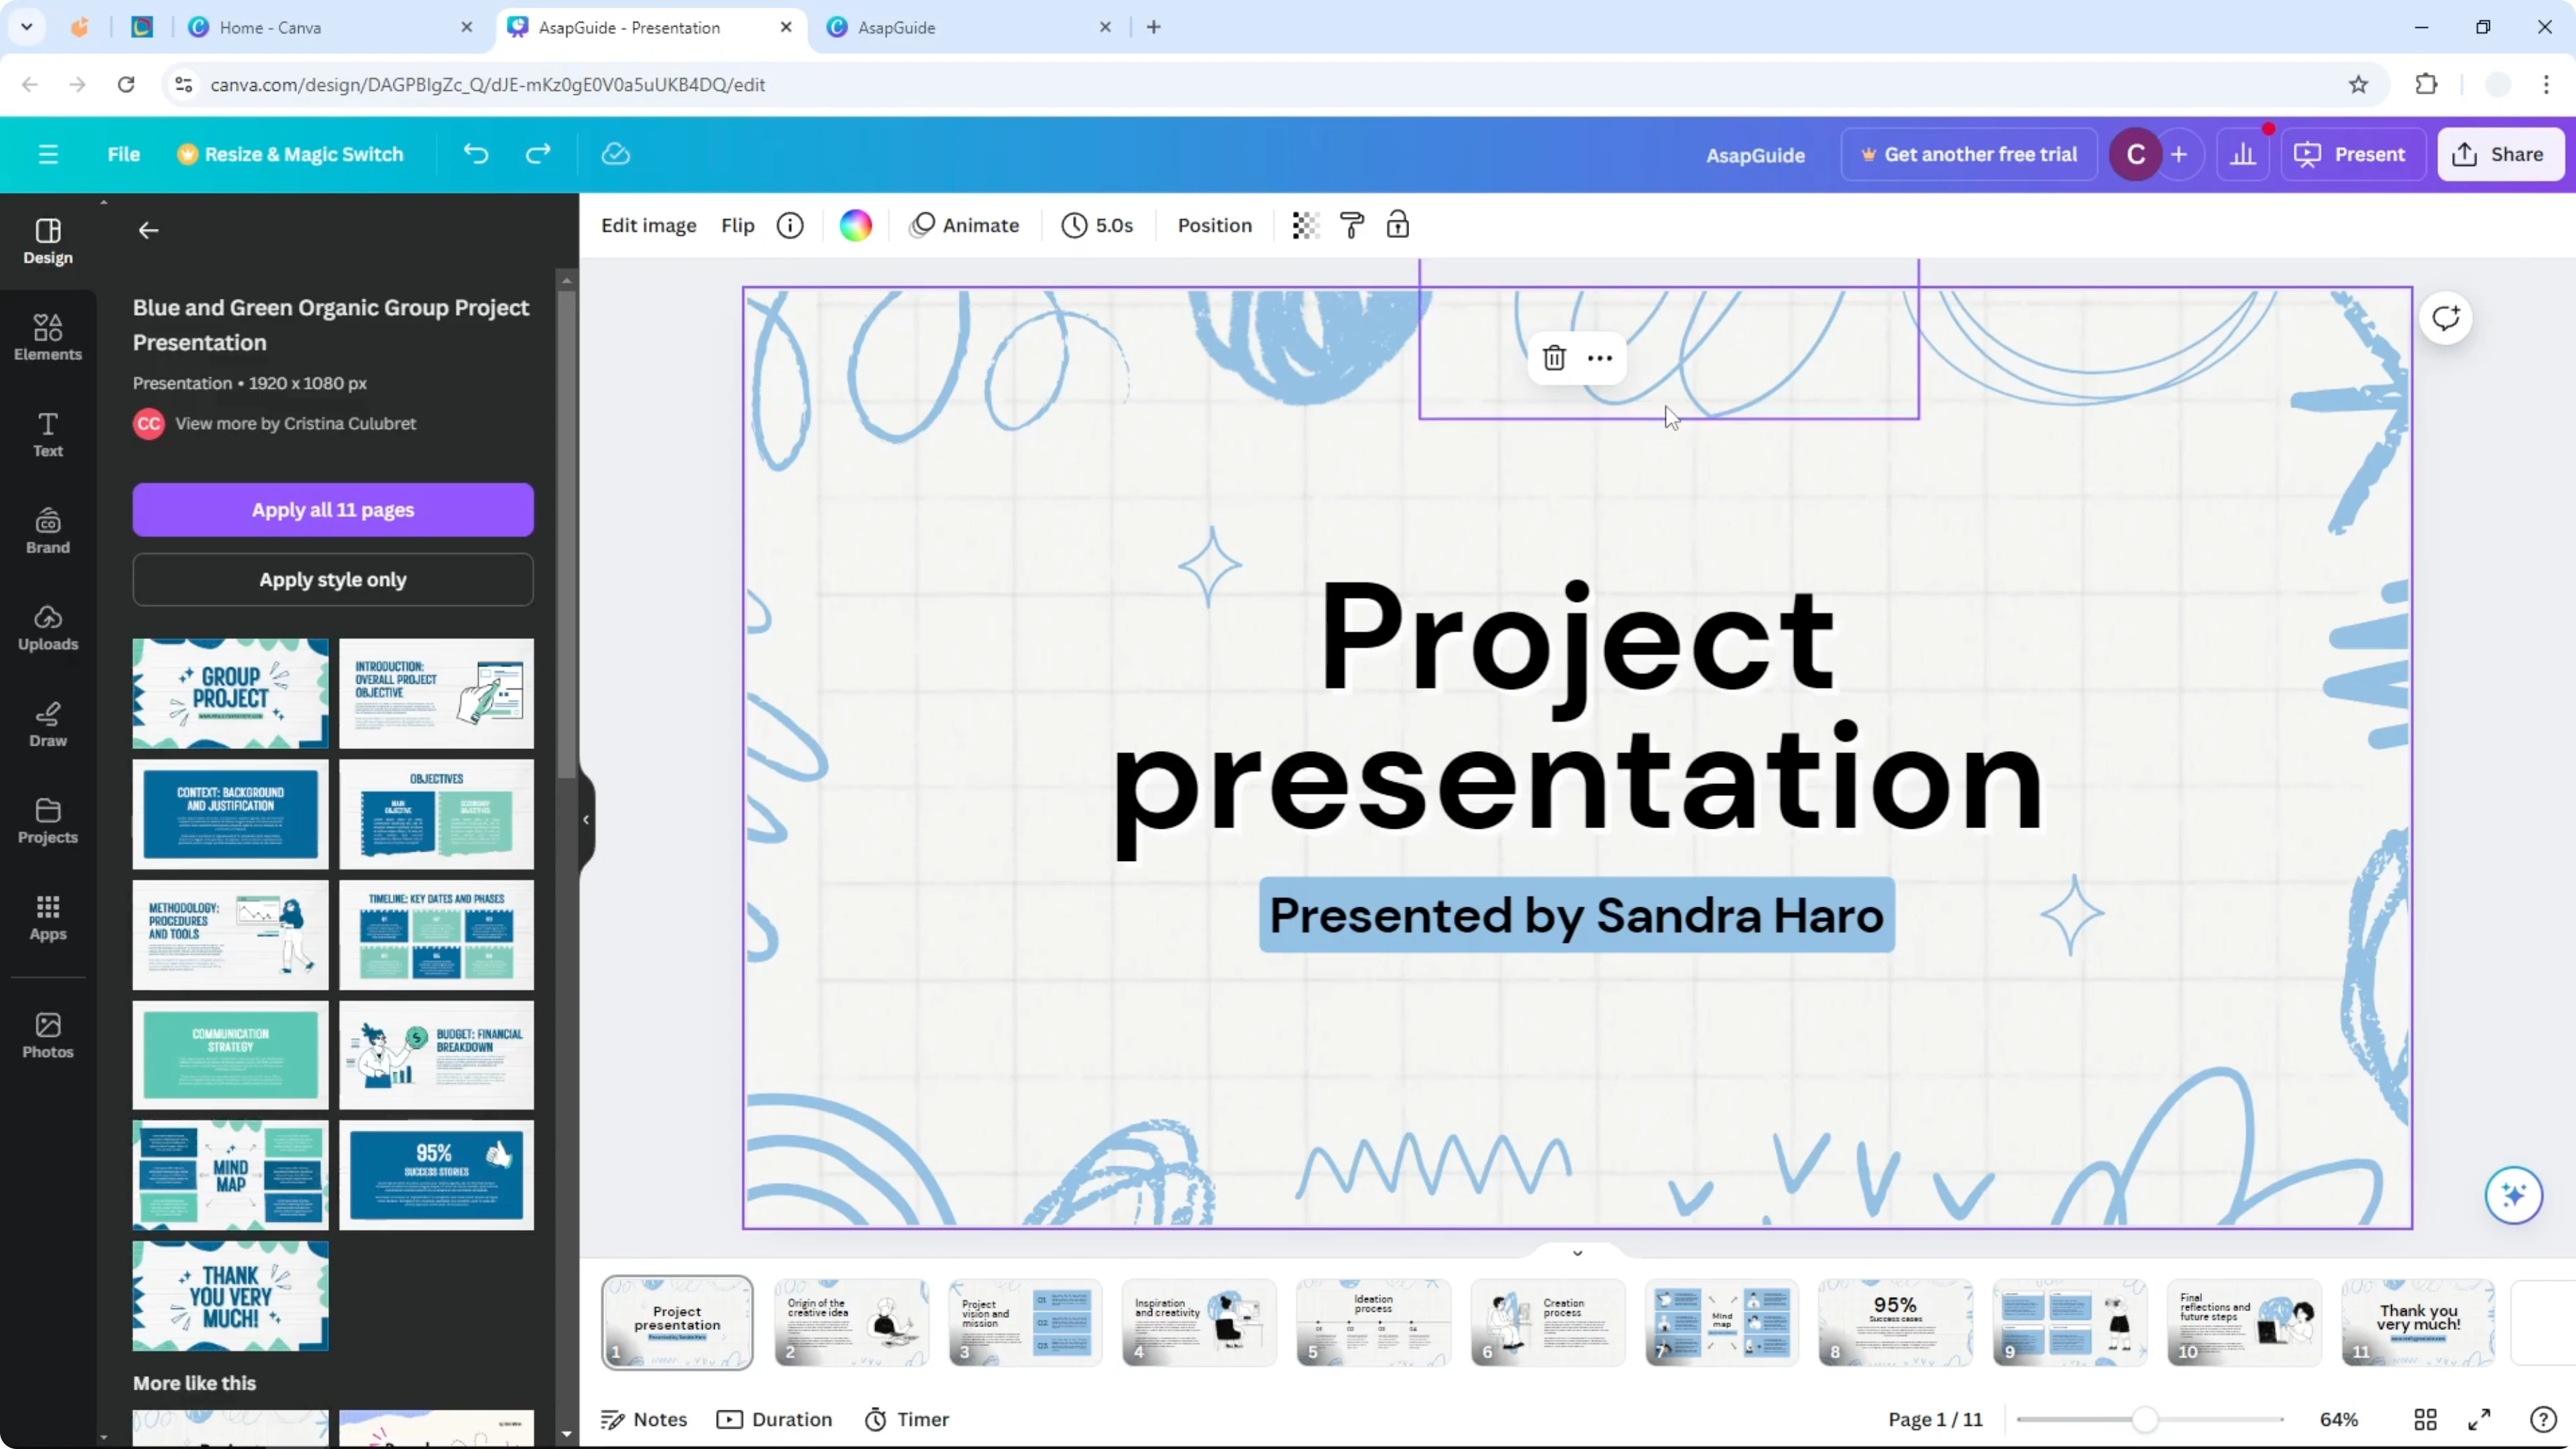Screen dimensions: 2576x1449
Task: Switch to grid view of pages
Action: [2425, 1419]
